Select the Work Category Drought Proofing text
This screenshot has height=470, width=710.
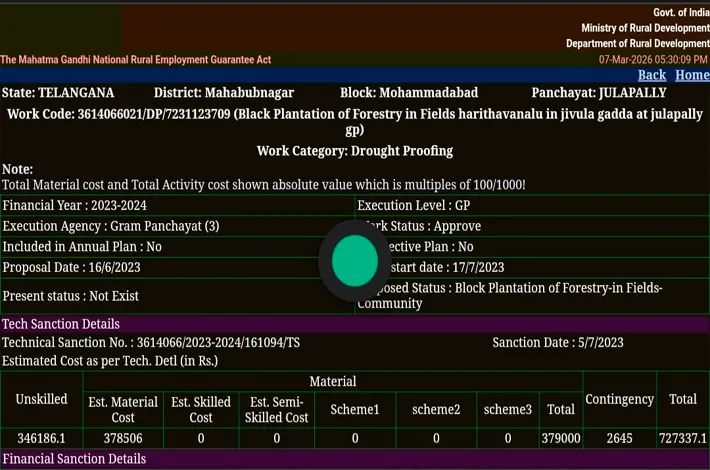coord(354,151)
